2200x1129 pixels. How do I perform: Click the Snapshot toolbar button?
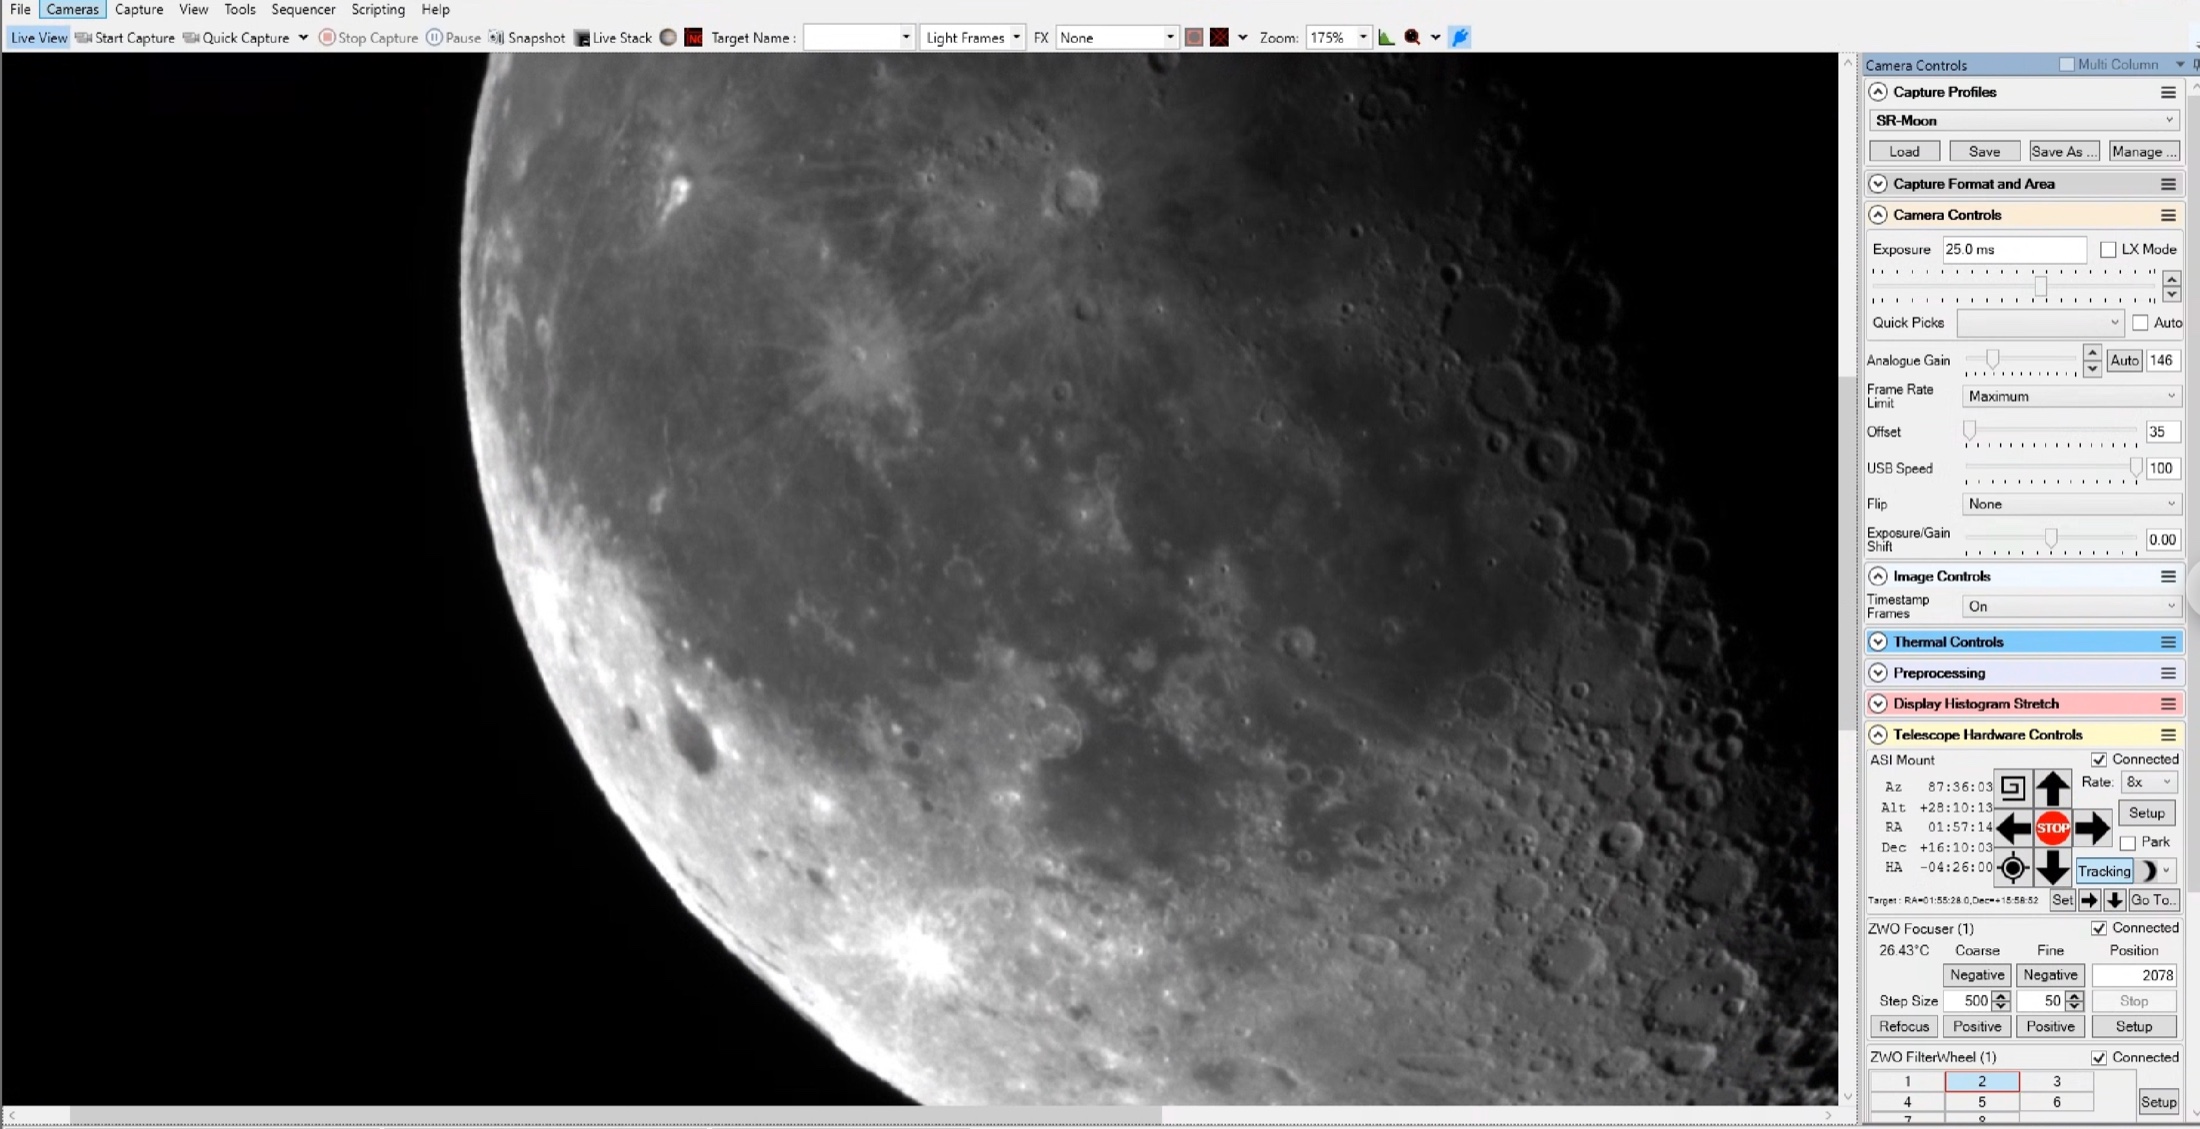(x=527, y=37)
